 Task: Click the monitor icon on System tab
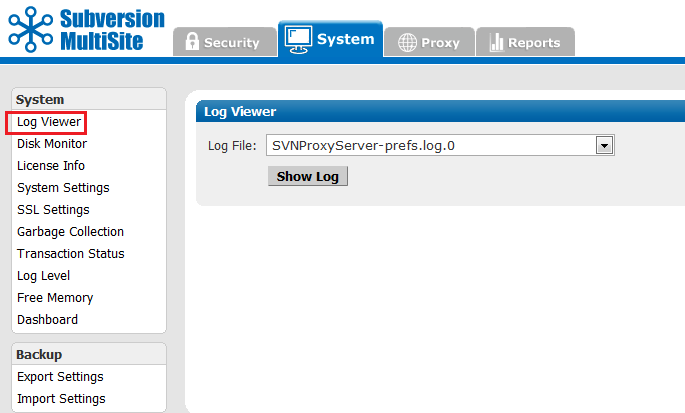click(298, 39)
